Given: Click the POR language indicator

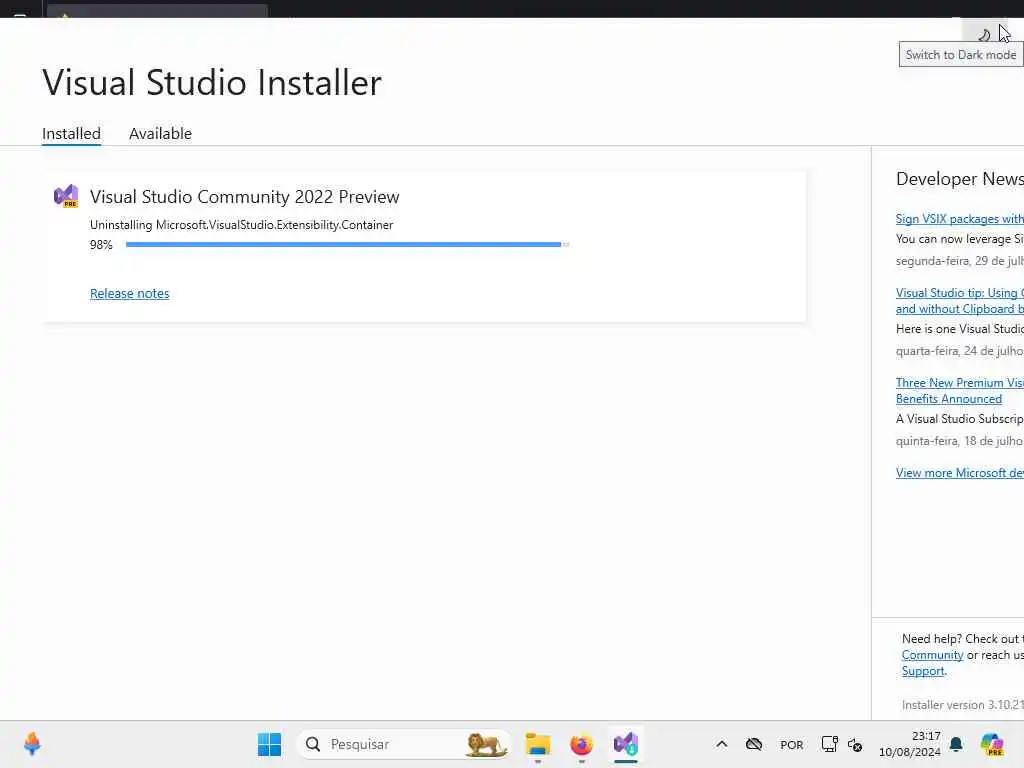Looking at the screenshot, I should 792,745.
